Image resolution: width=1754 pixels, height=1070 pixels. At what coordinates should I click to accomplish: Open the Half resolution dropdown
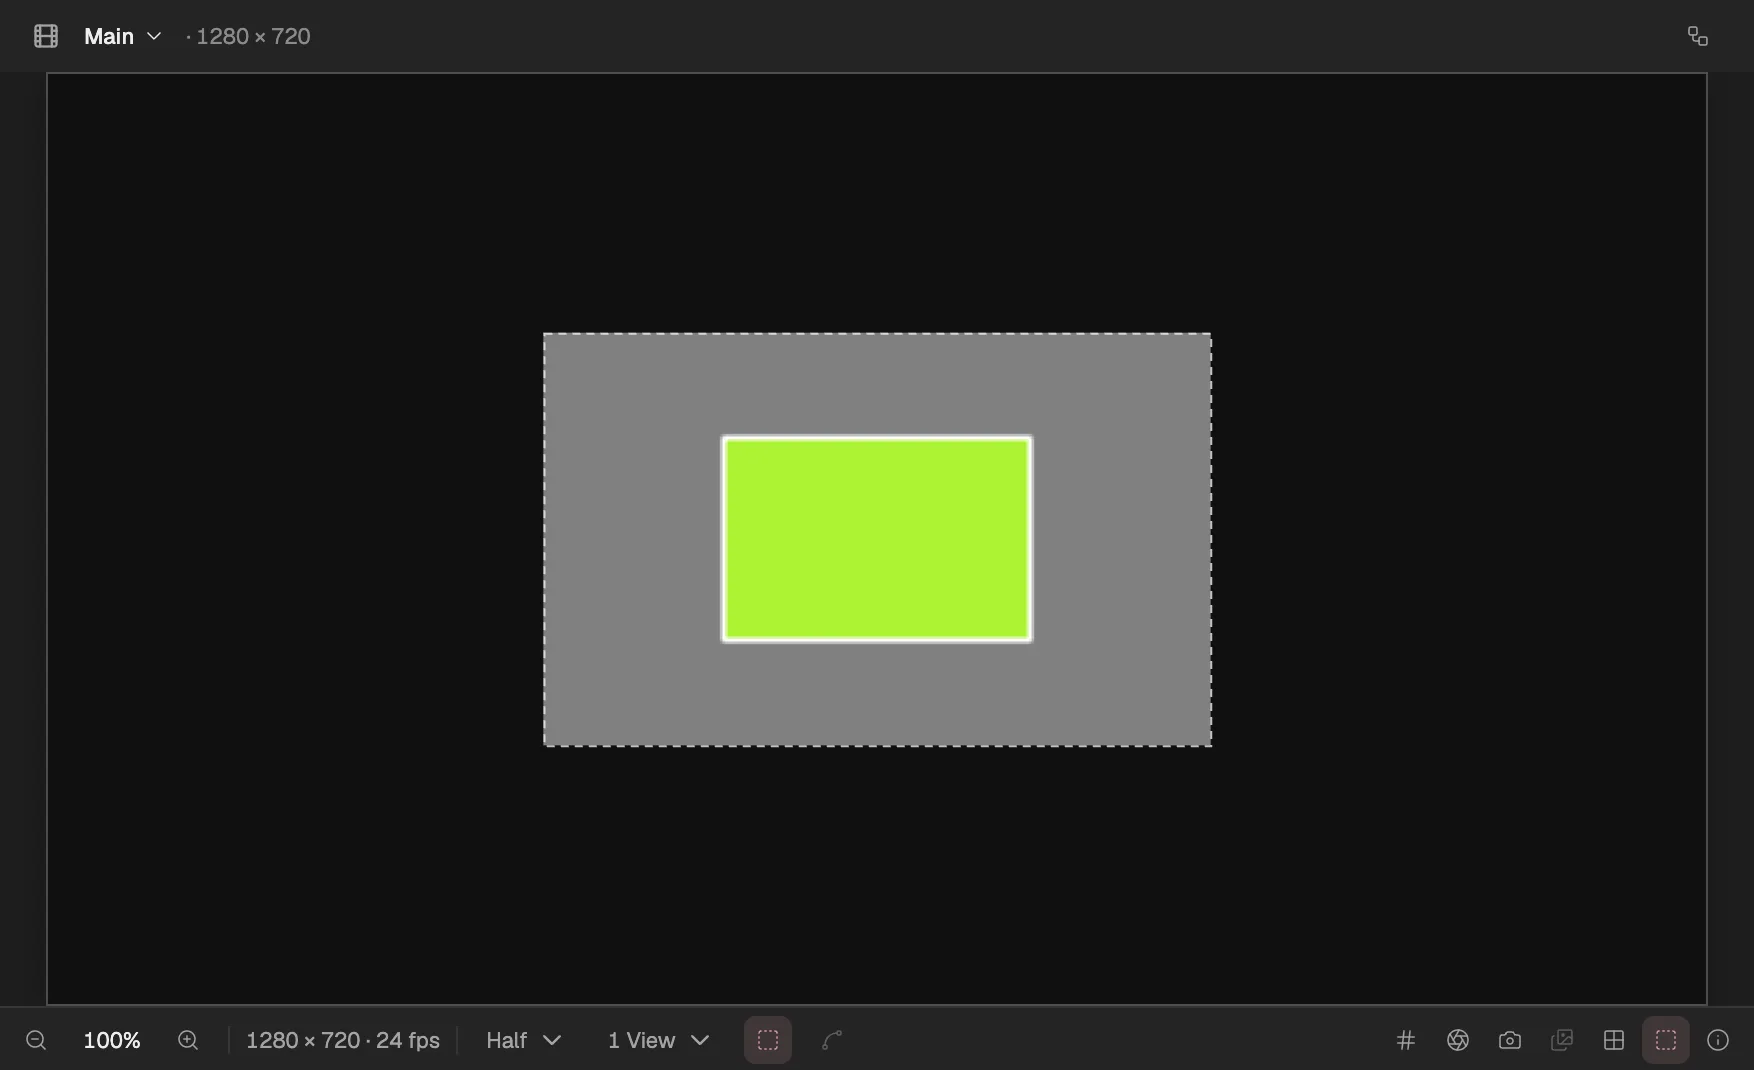tap(523, 1040)
